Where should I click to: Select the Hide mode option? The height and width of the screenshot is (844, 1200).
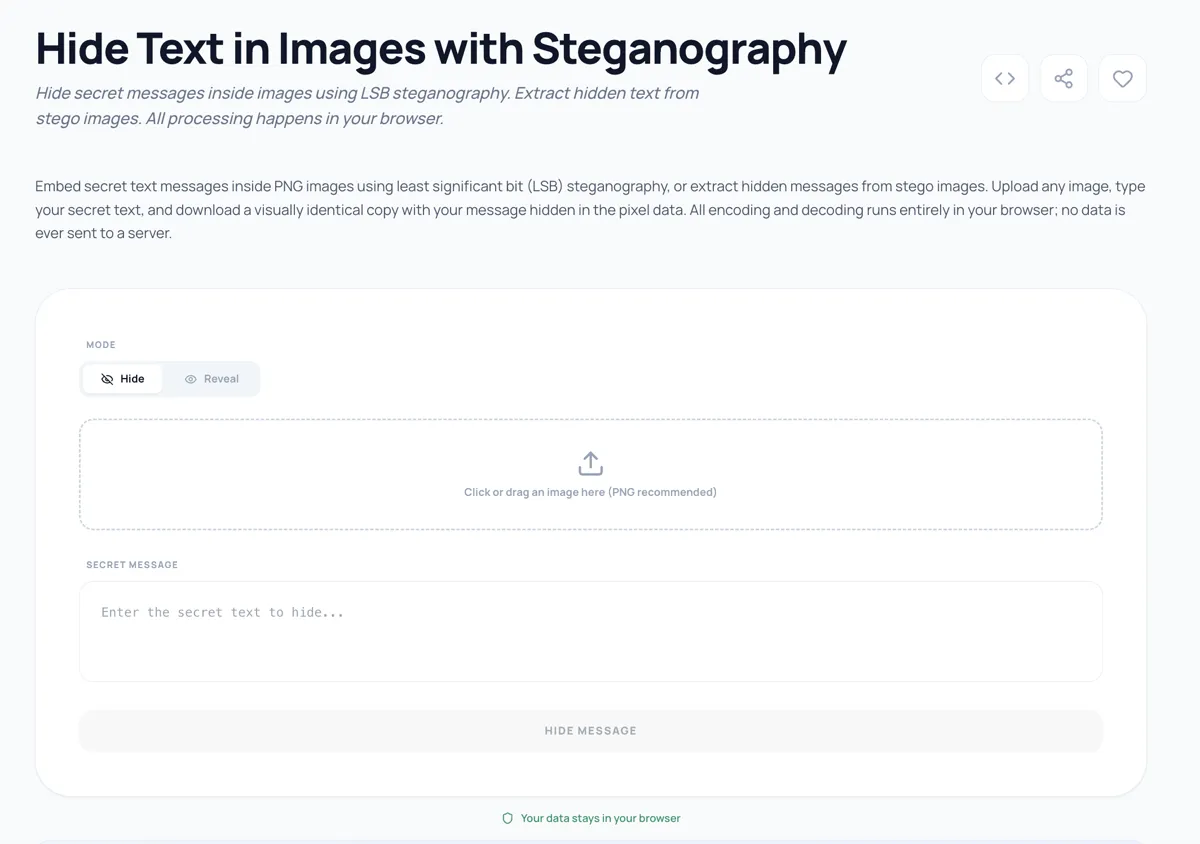coord(123,379)
